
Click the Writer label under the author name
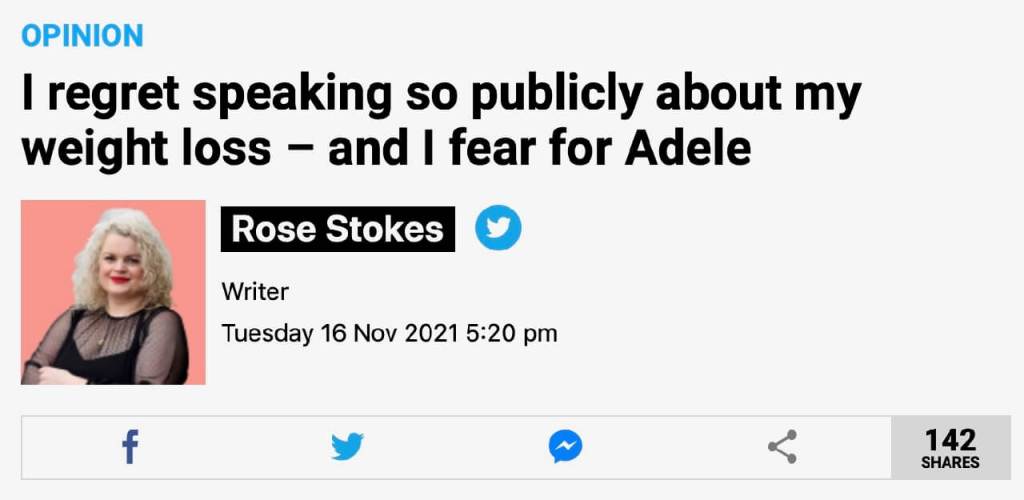click(x=255, y=292)
